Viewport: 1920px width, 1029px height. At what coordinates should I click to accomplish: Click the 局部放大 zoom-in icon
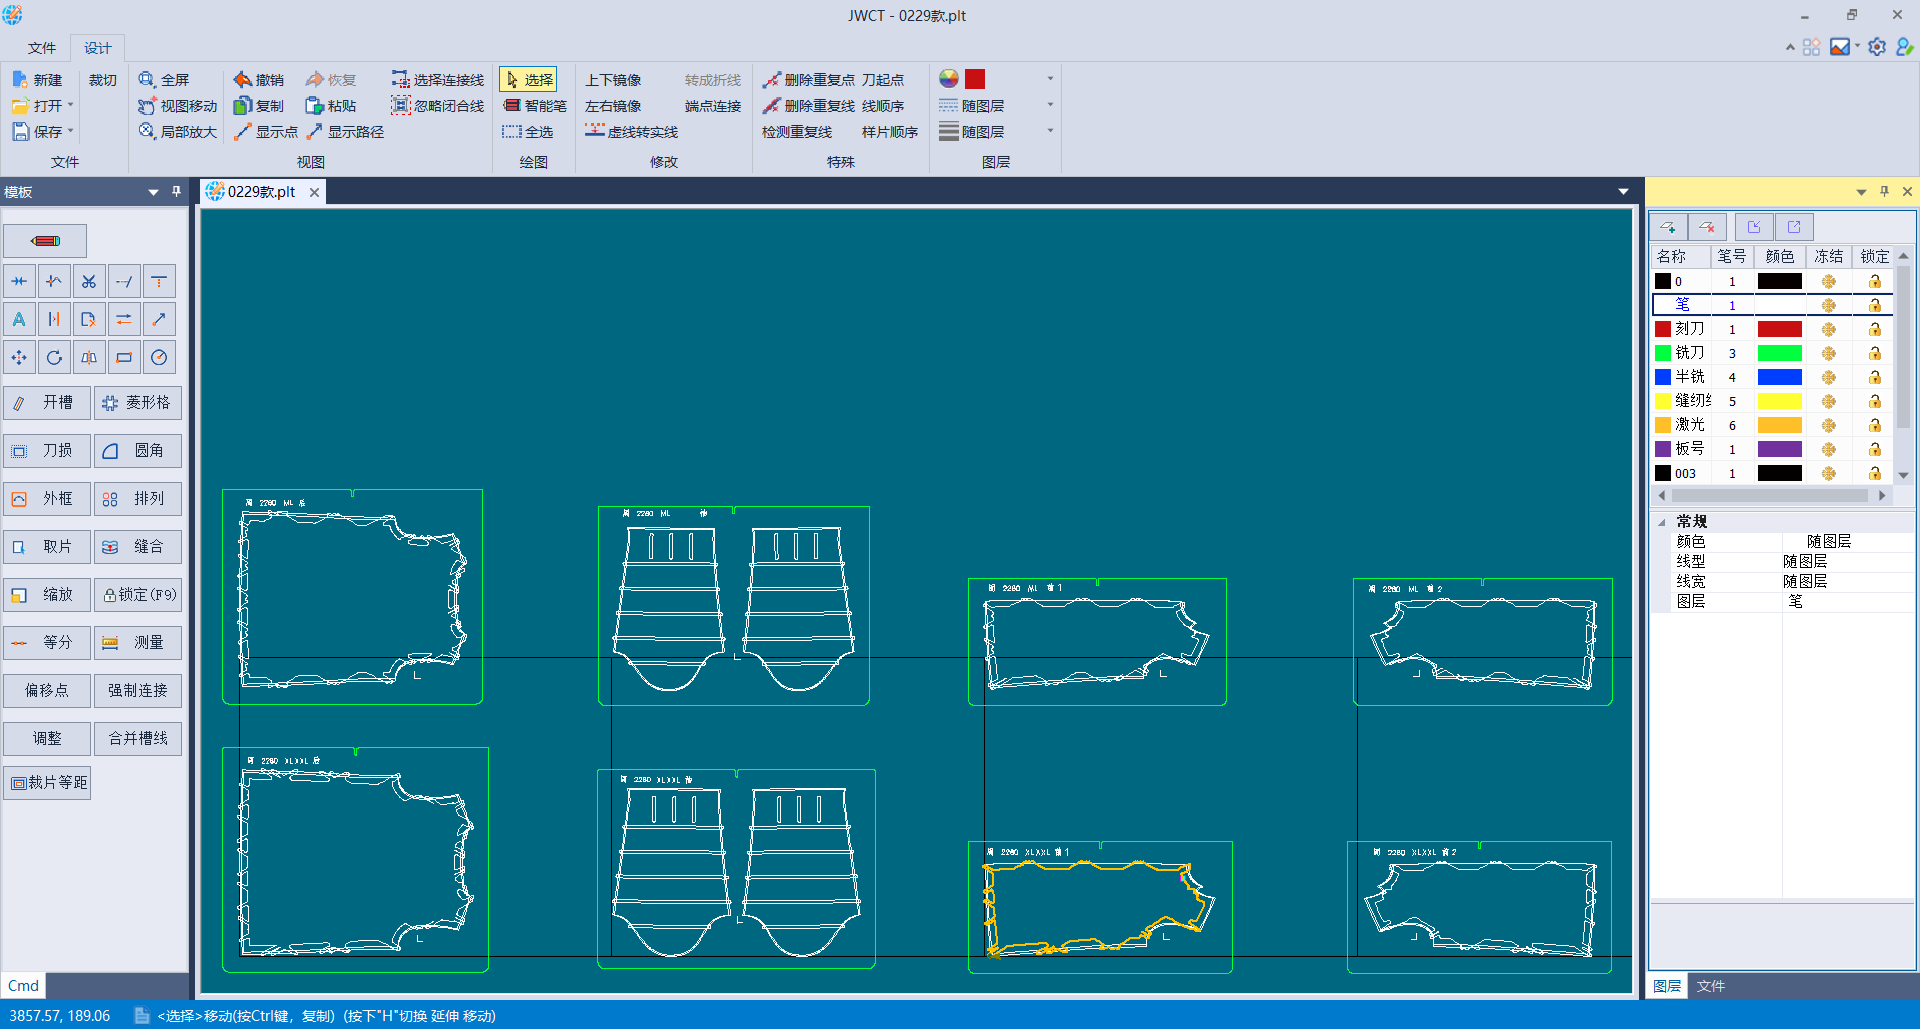click(x=147, y=132)
